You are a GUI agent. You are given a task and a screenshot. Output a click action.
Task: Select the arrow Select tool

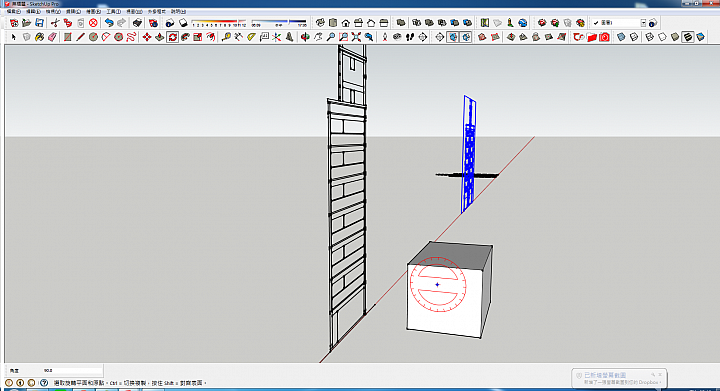13,37
